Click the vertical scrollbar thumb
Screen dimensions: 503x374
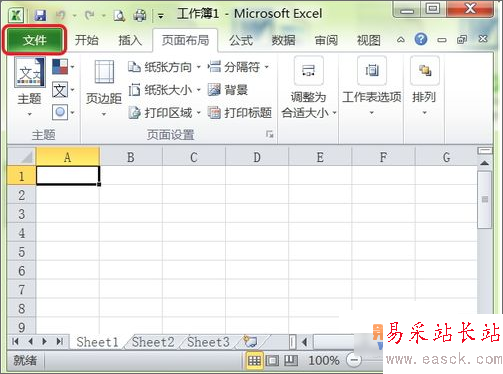point(485,199)
